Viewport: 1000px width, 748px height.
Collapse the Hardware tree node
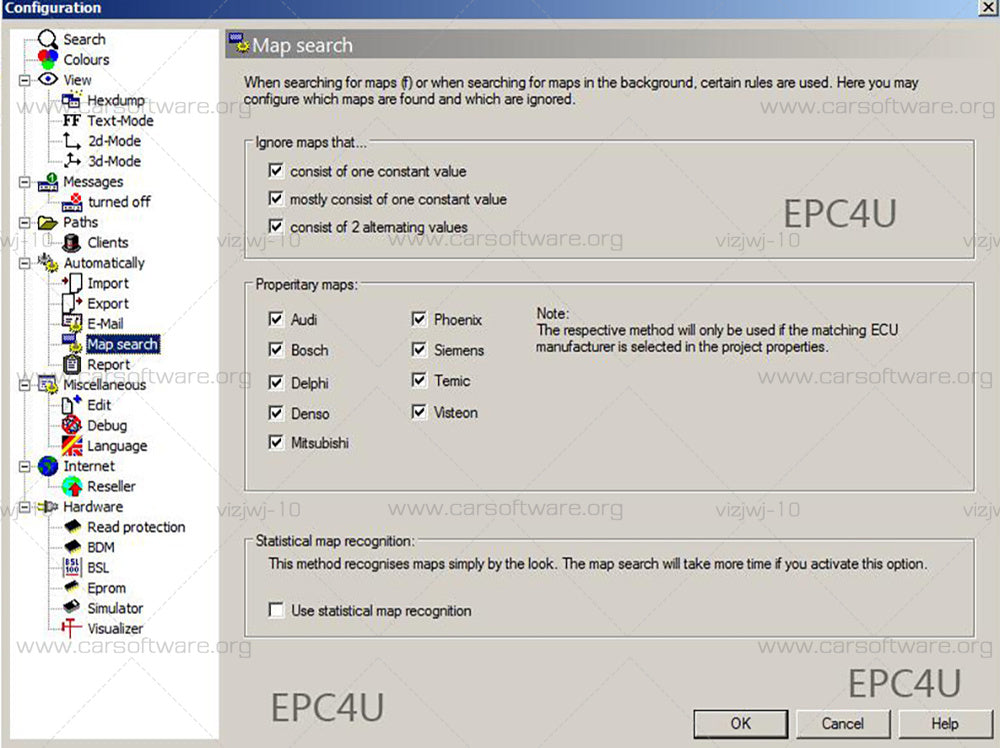[24, 507]
